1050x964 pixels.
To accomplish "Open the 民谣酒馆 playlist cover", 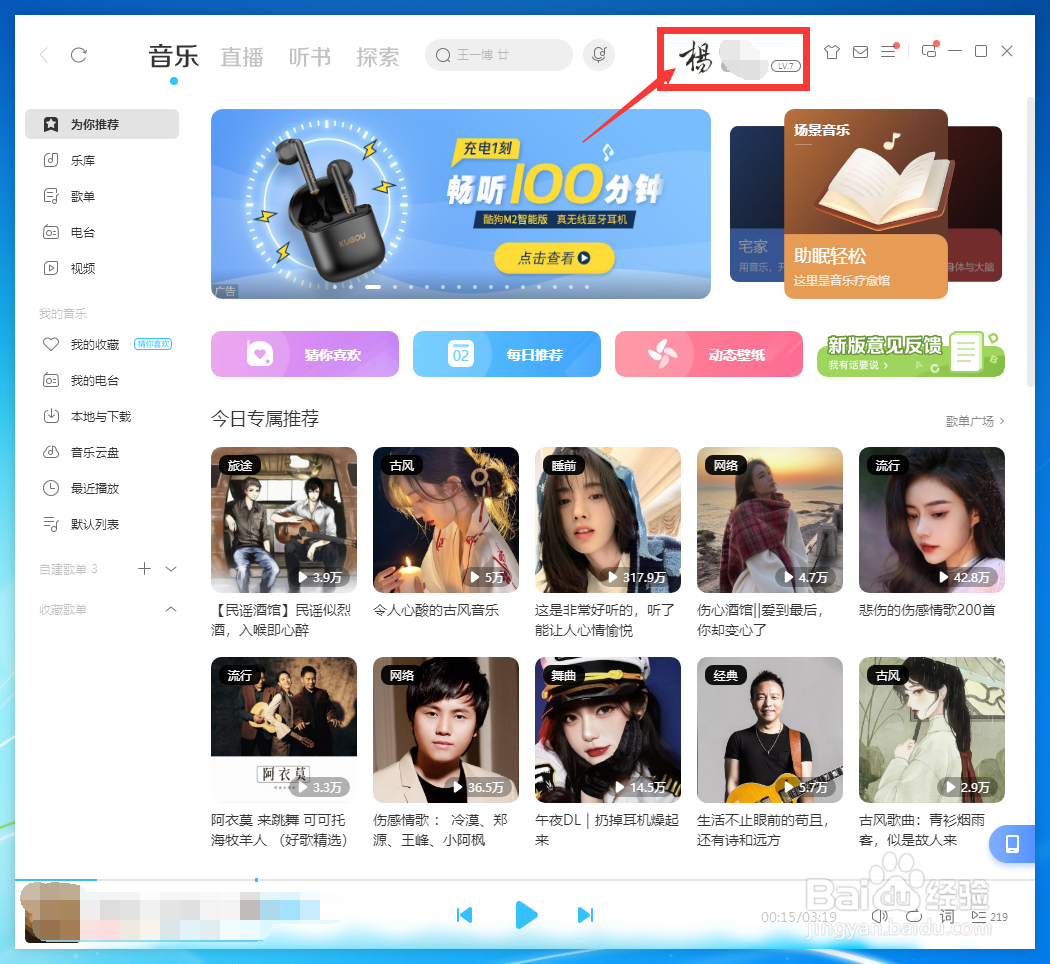I will click(284, 520).
